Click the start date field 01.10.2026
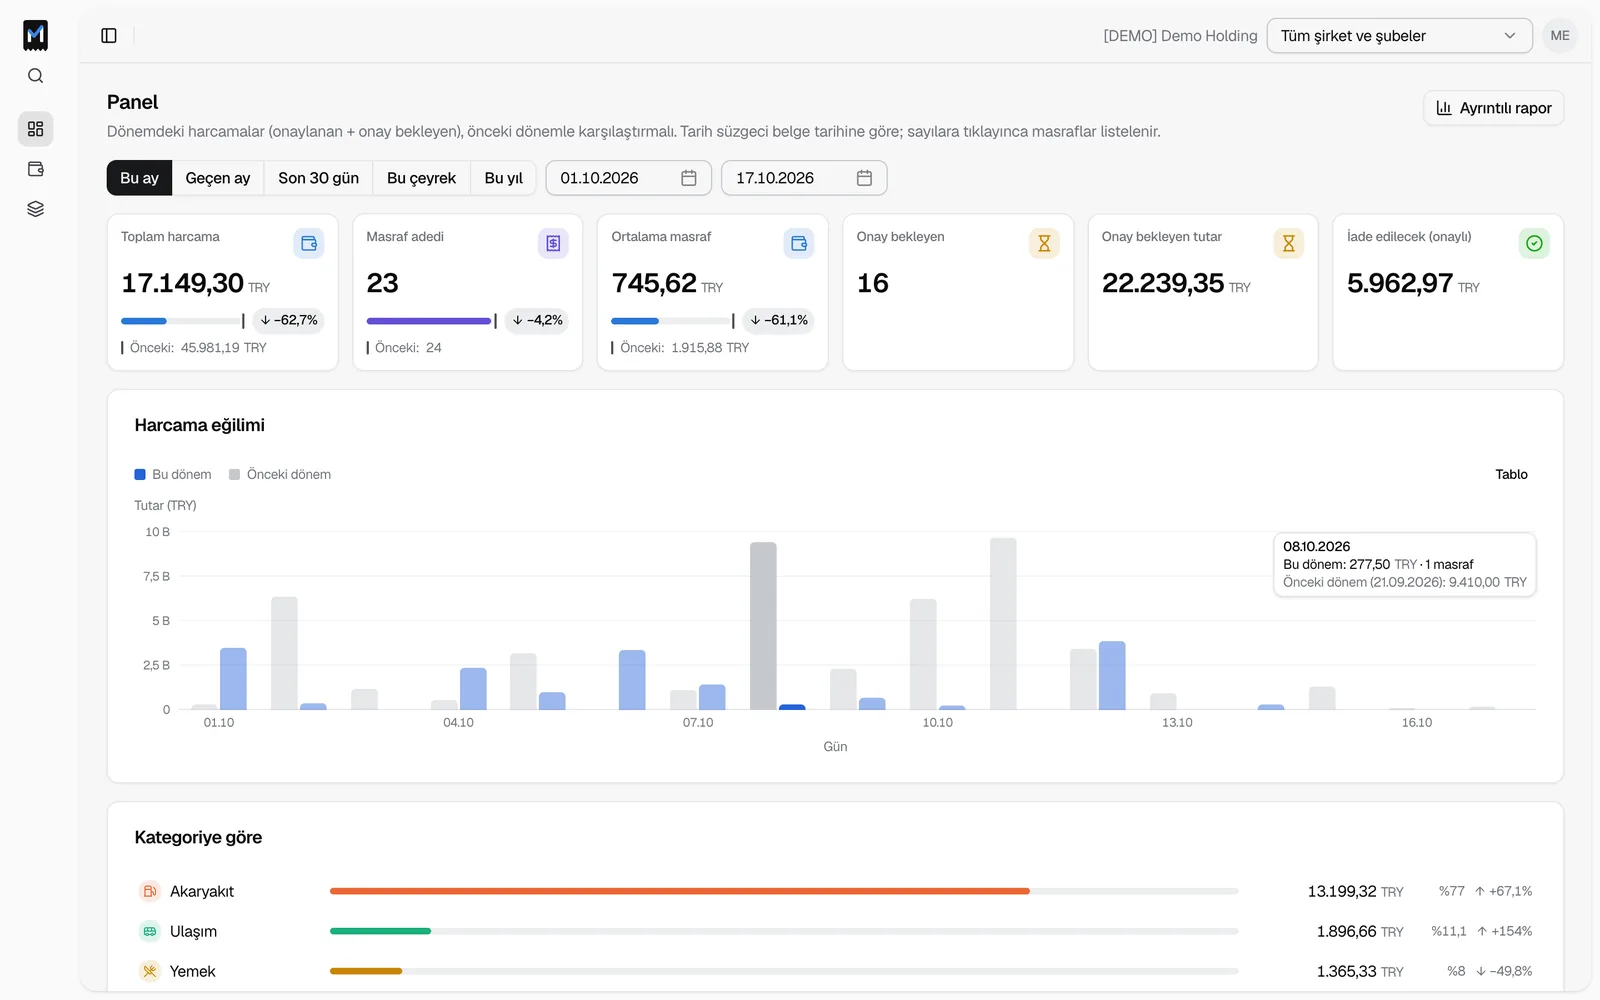Viewport: 1600px width, 1000px height. tap(628, 178)
